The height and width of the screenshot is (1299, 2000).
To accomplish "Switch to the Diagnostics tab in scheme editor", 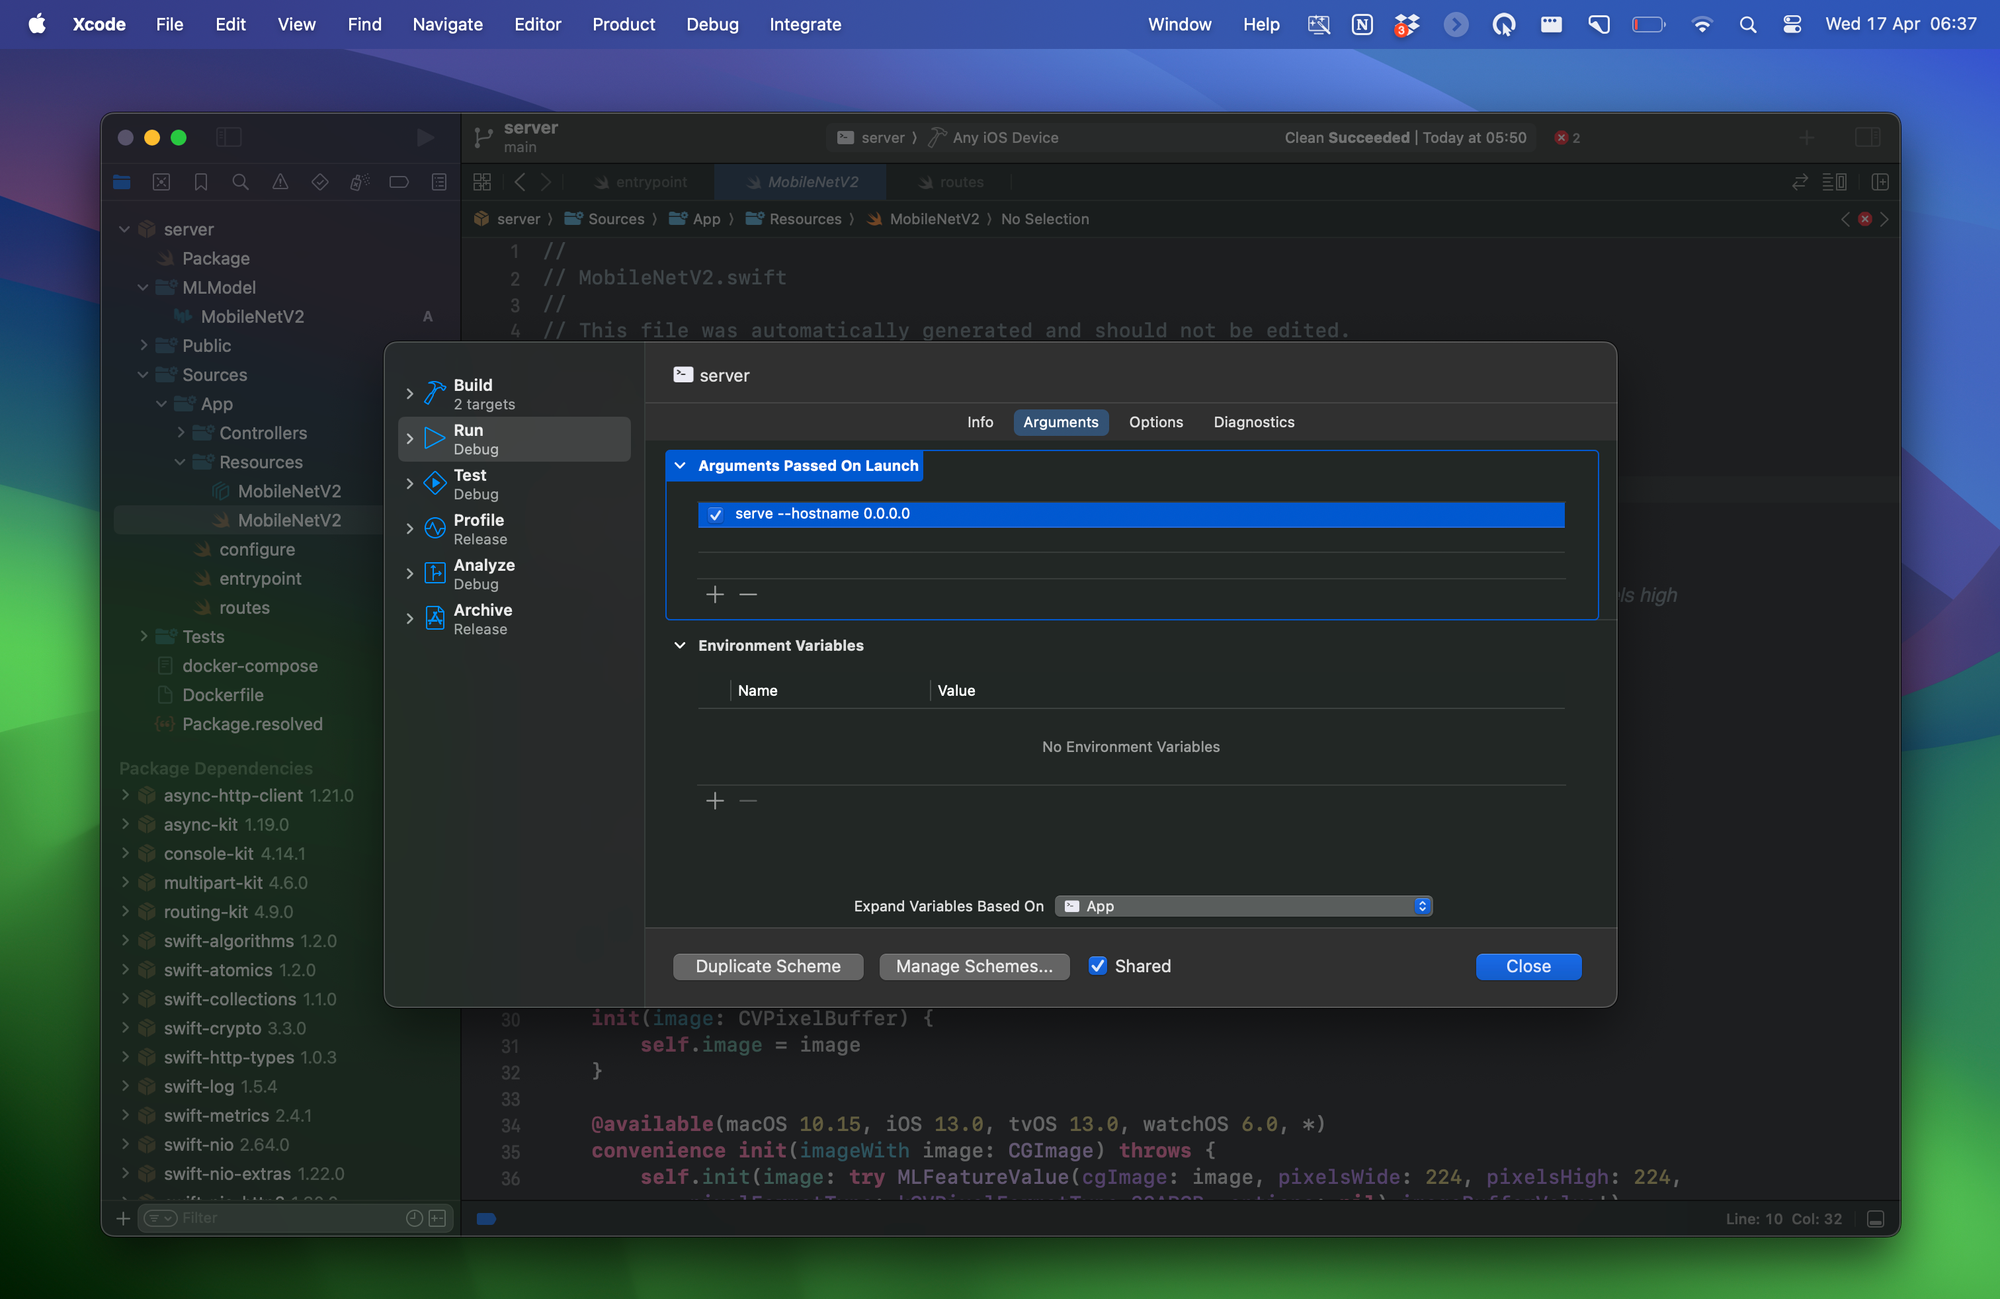I will [1252, 421].
